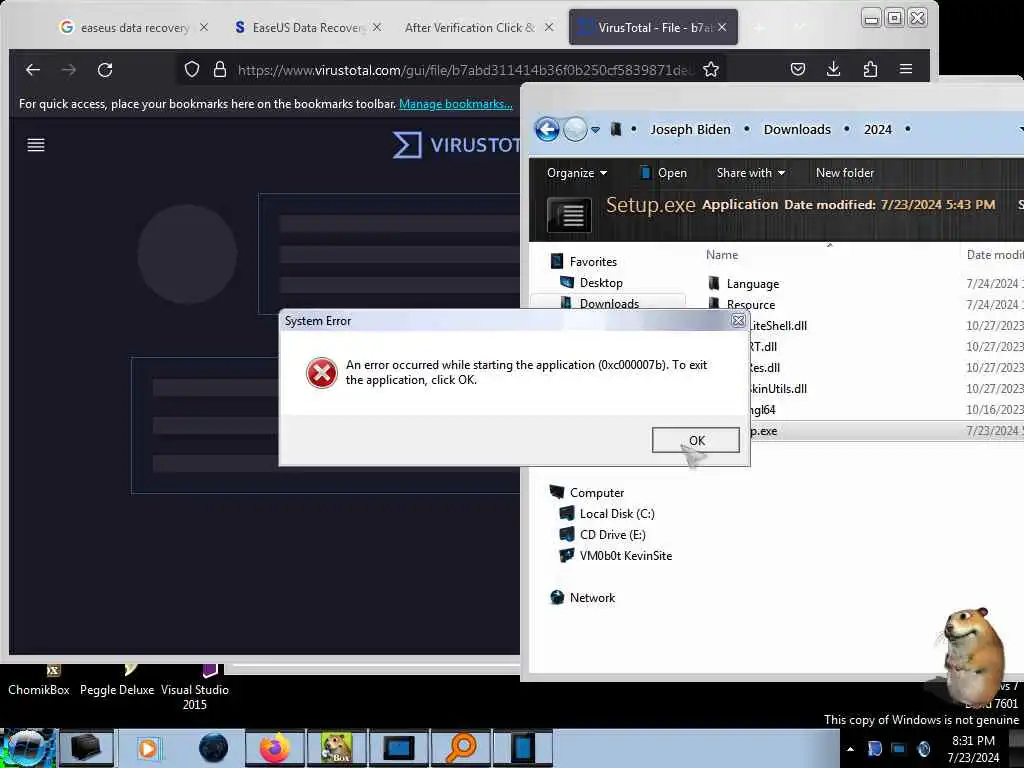Go back in Explorer window
The height and width of the screenshot is (768, 1024).
pos(547,129)
